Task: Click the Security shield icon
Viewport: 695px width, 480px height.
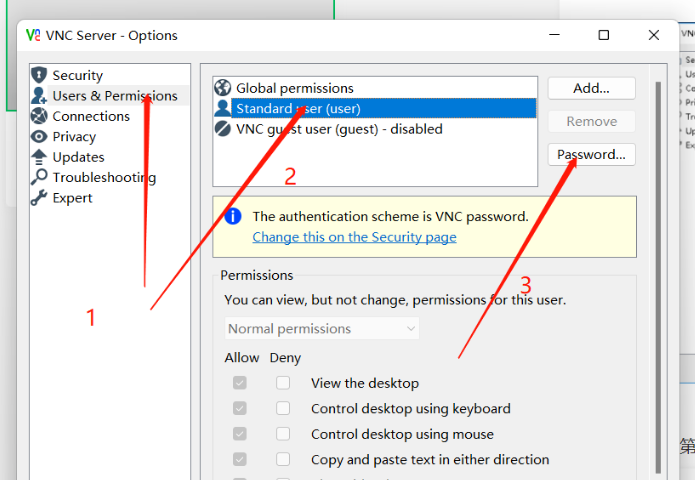Action: click(x=39, y=74)
